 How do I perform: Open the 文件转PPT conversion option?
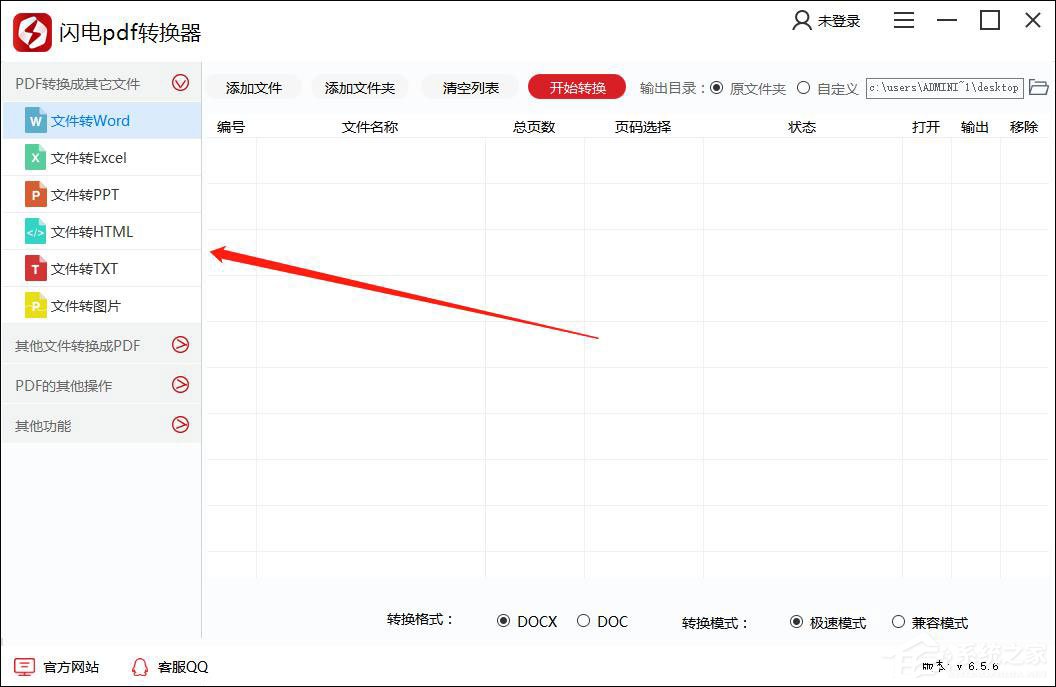(85, 194)
